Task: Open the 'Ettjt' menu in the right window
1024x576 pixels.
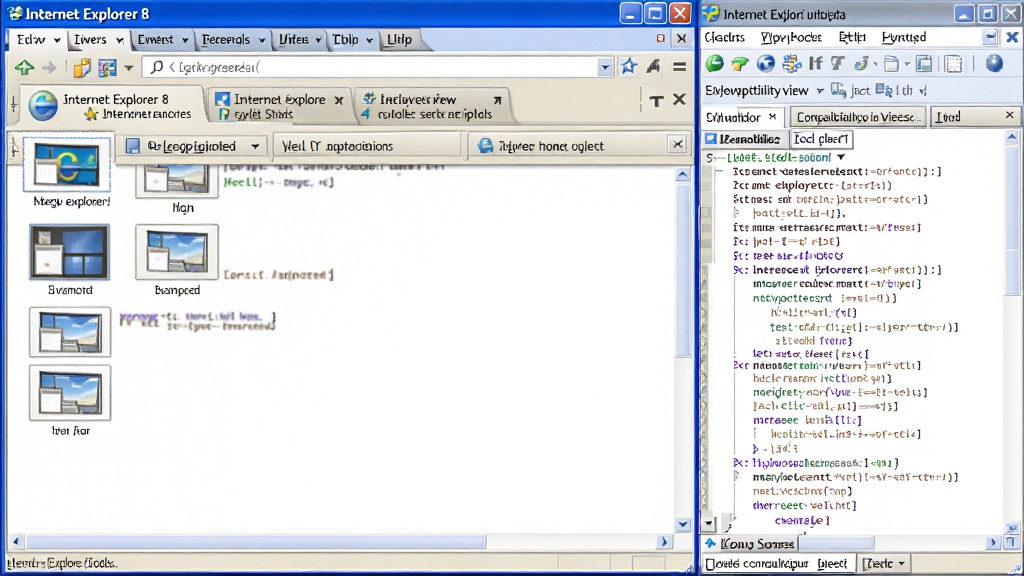Action: coord(852,38)
